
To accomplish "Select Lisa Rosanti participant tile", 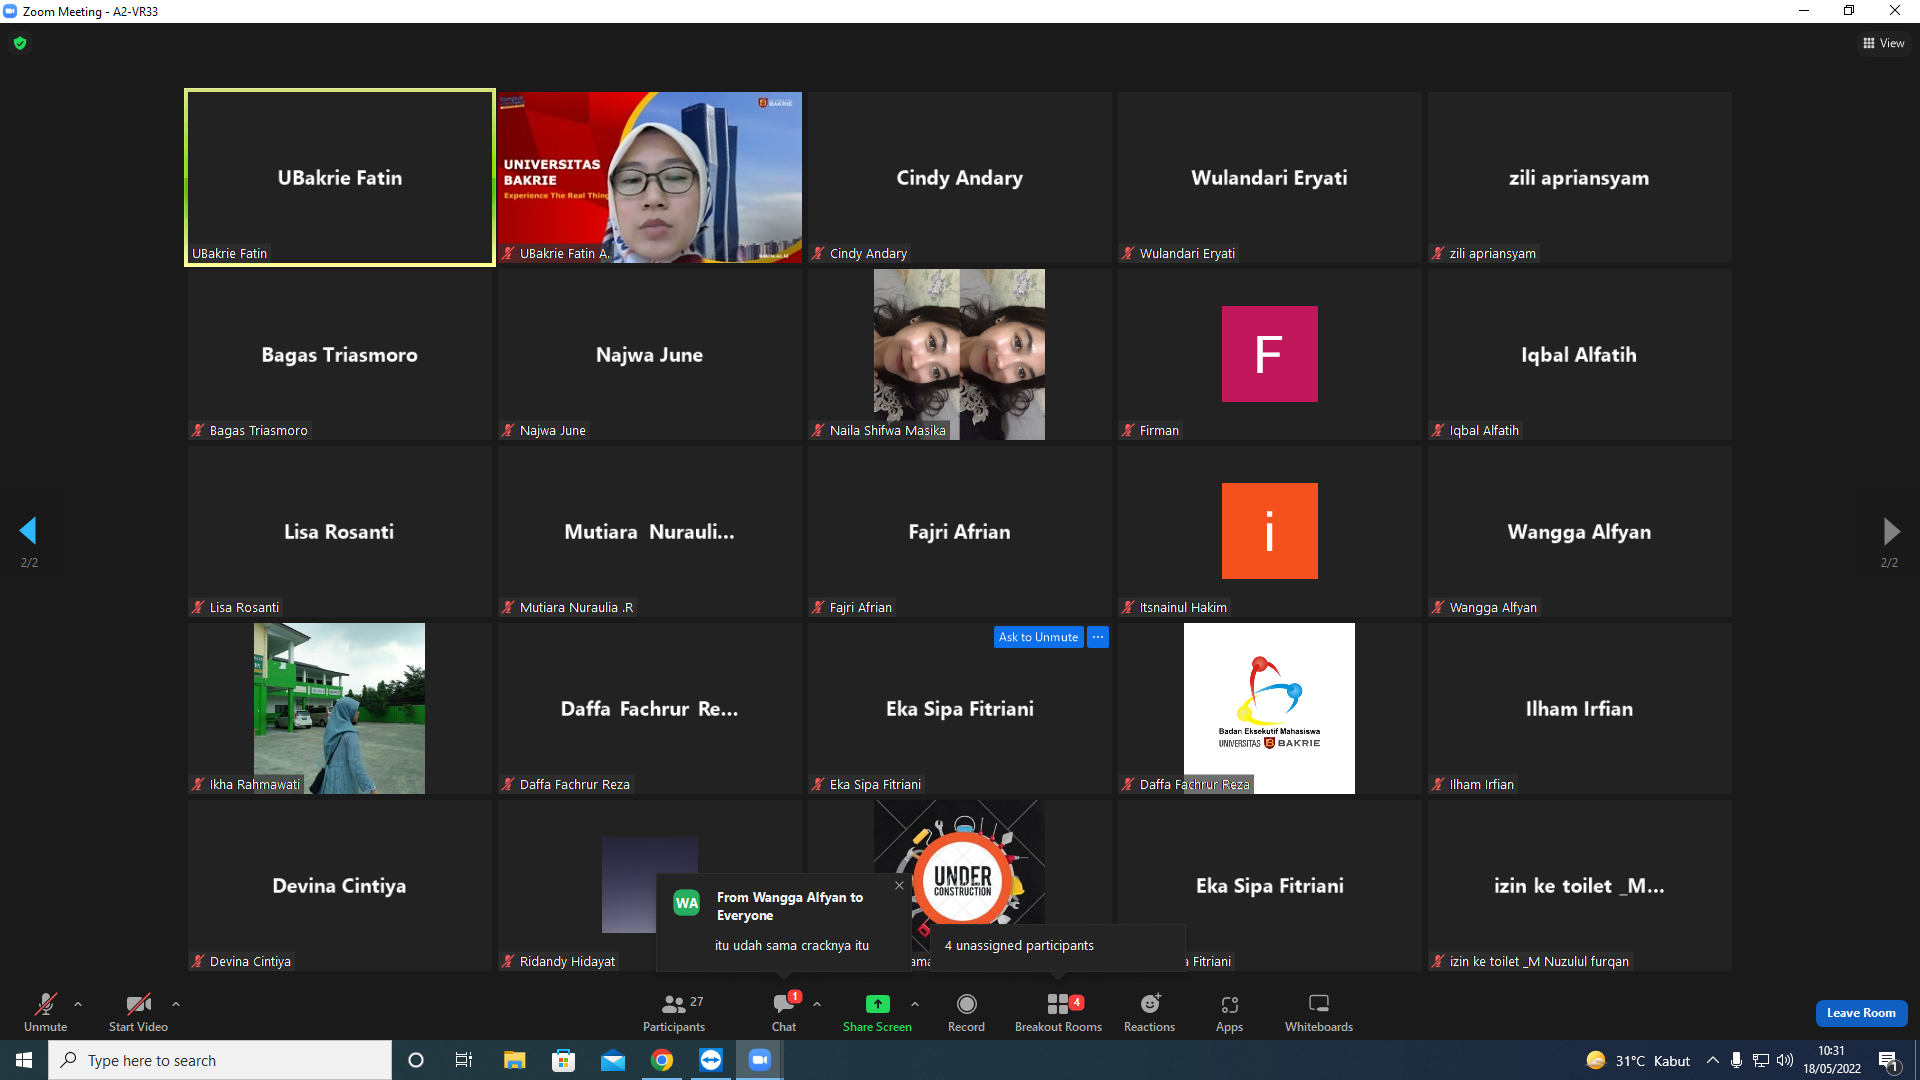I will point(339,531).
